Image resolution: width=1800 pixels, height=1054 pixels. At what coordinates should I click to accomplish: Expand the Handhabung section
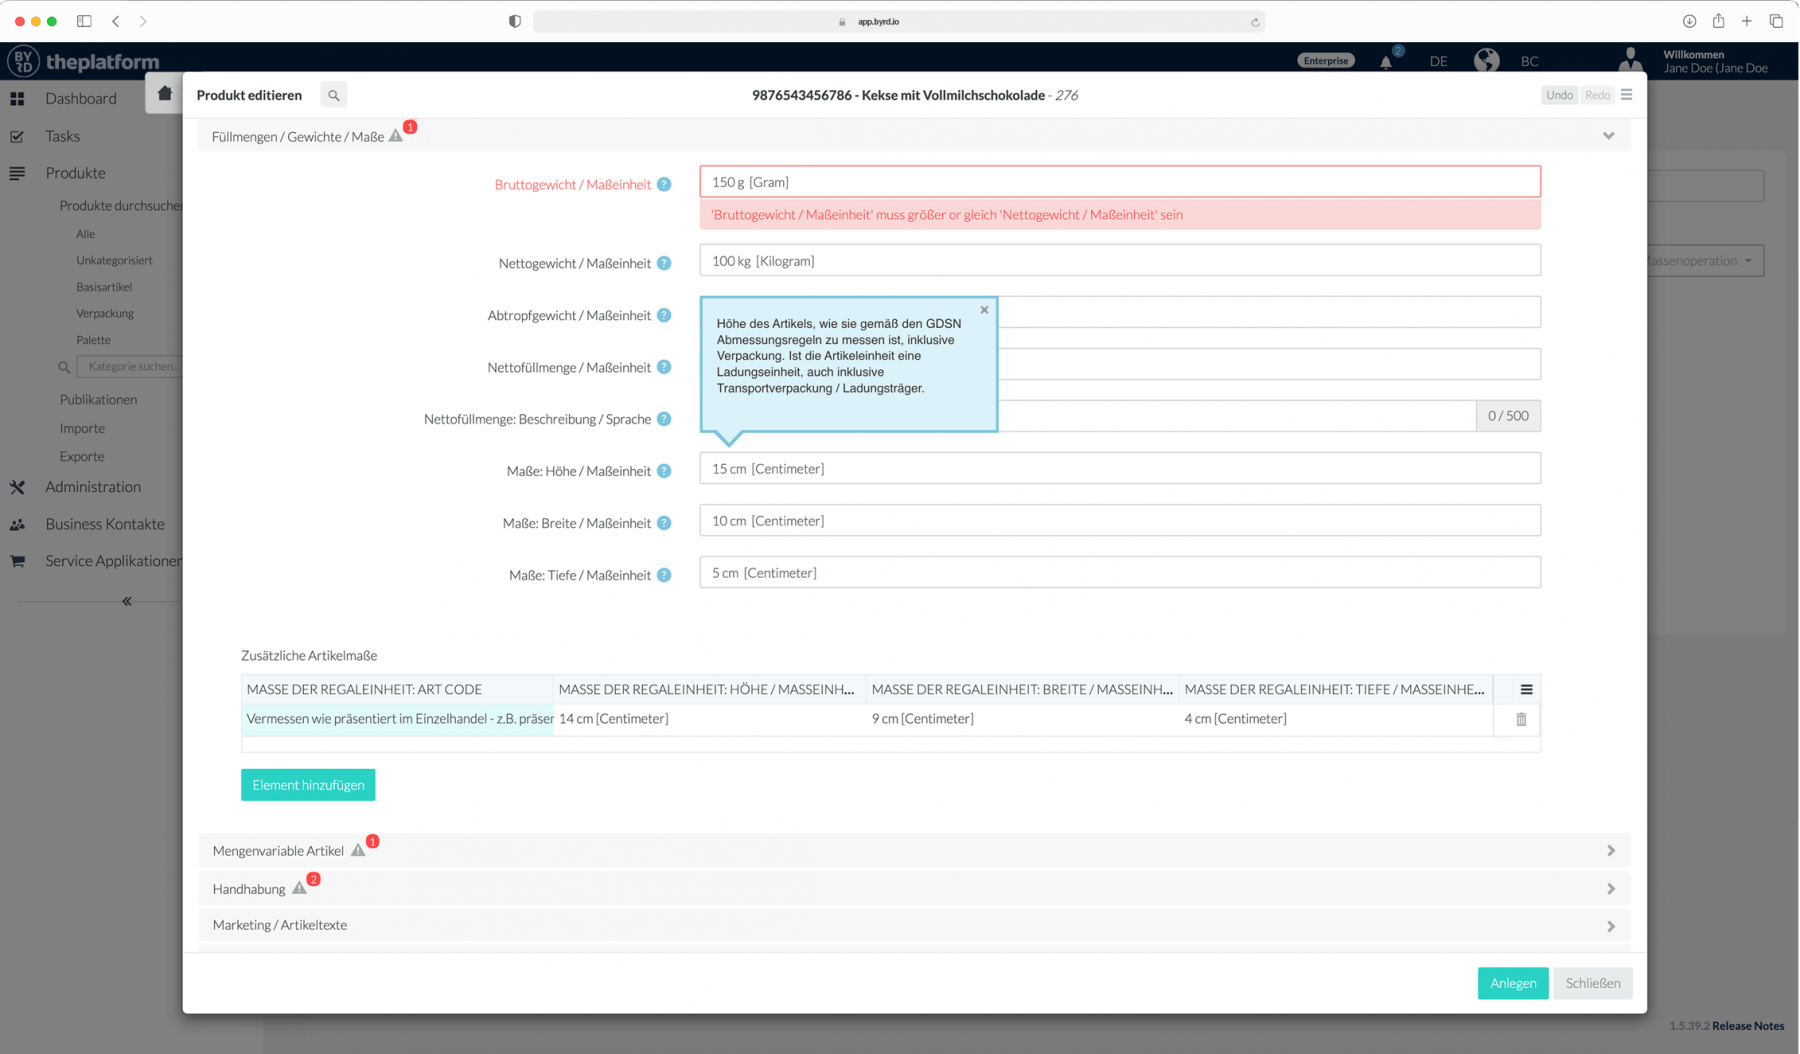pos(1611,887)
